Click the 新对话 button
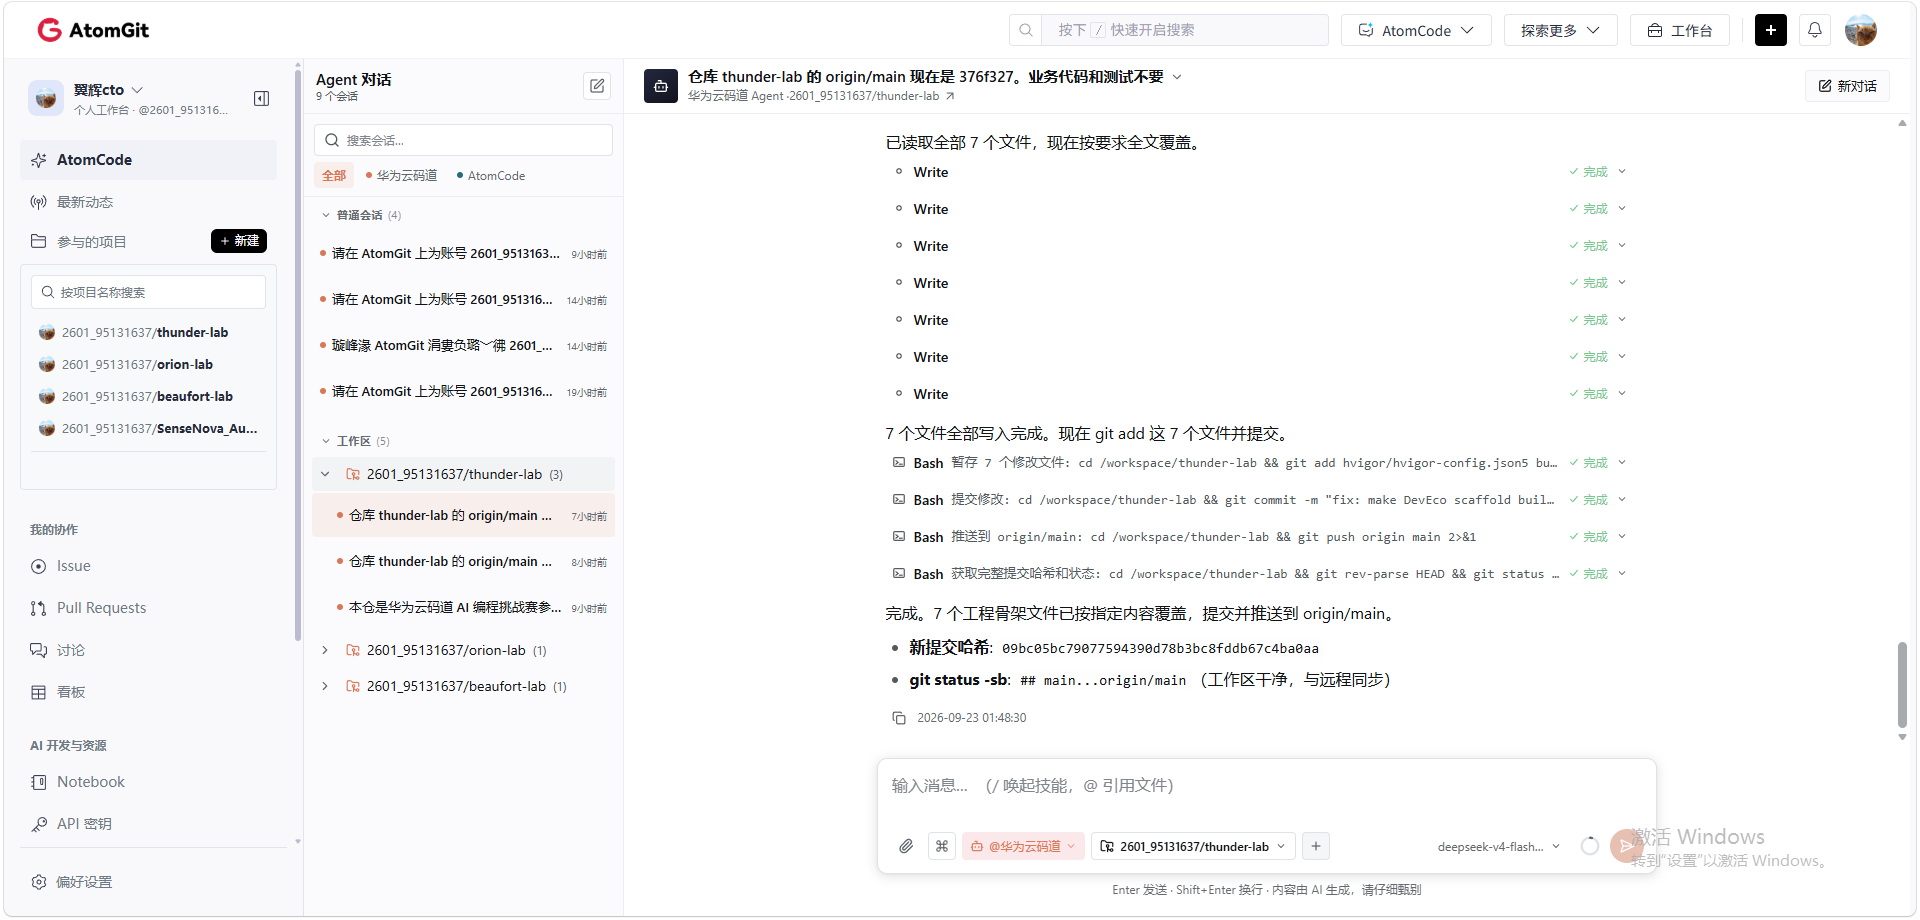The width and height of the screenshot is (1920, 920). point(1847,86)
